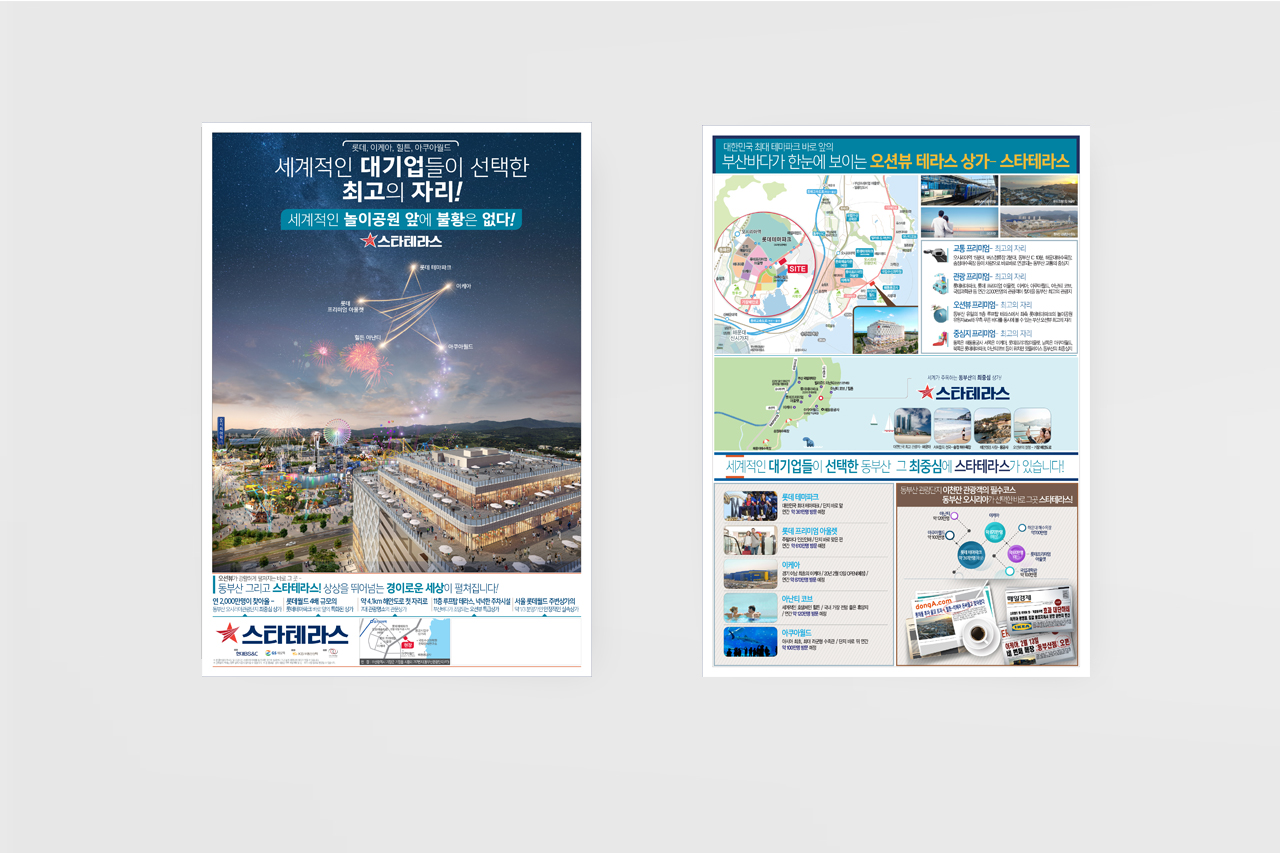Open the 롯데 테마파크 list thumbnail

pos(750,506)
